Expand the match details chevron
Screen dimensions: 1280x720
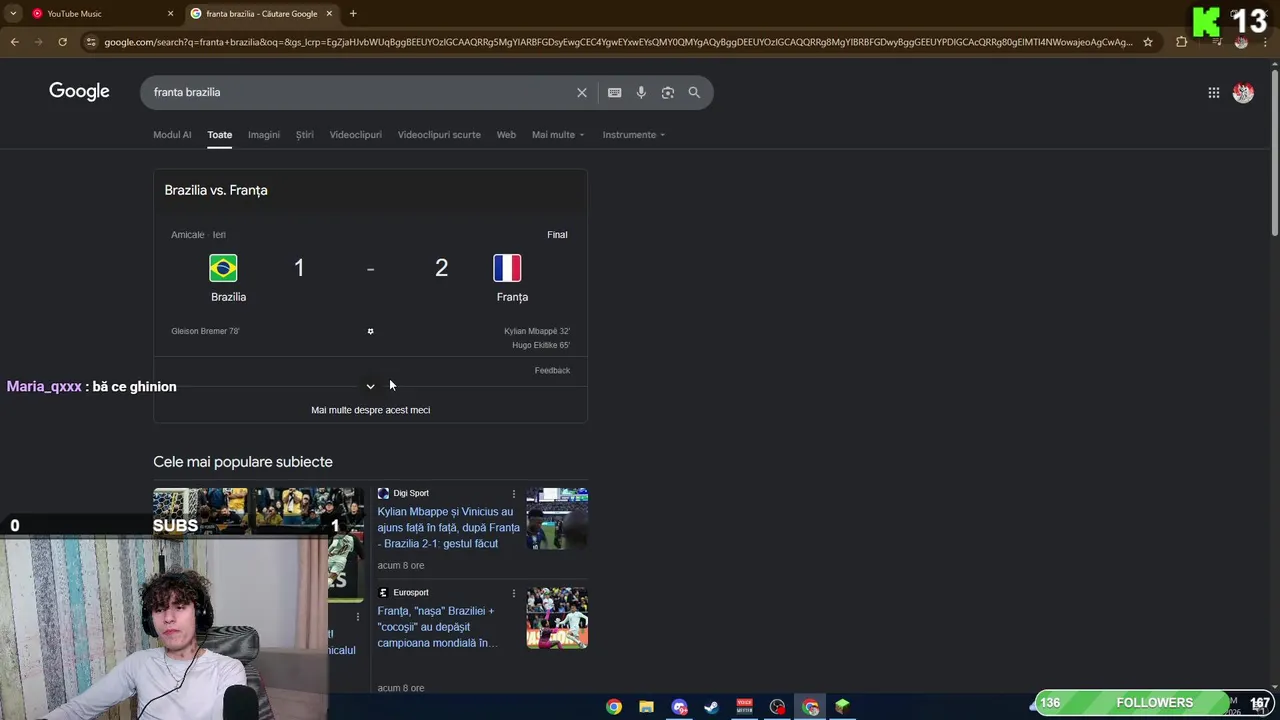pyautogui.click(x=370, y=386)
